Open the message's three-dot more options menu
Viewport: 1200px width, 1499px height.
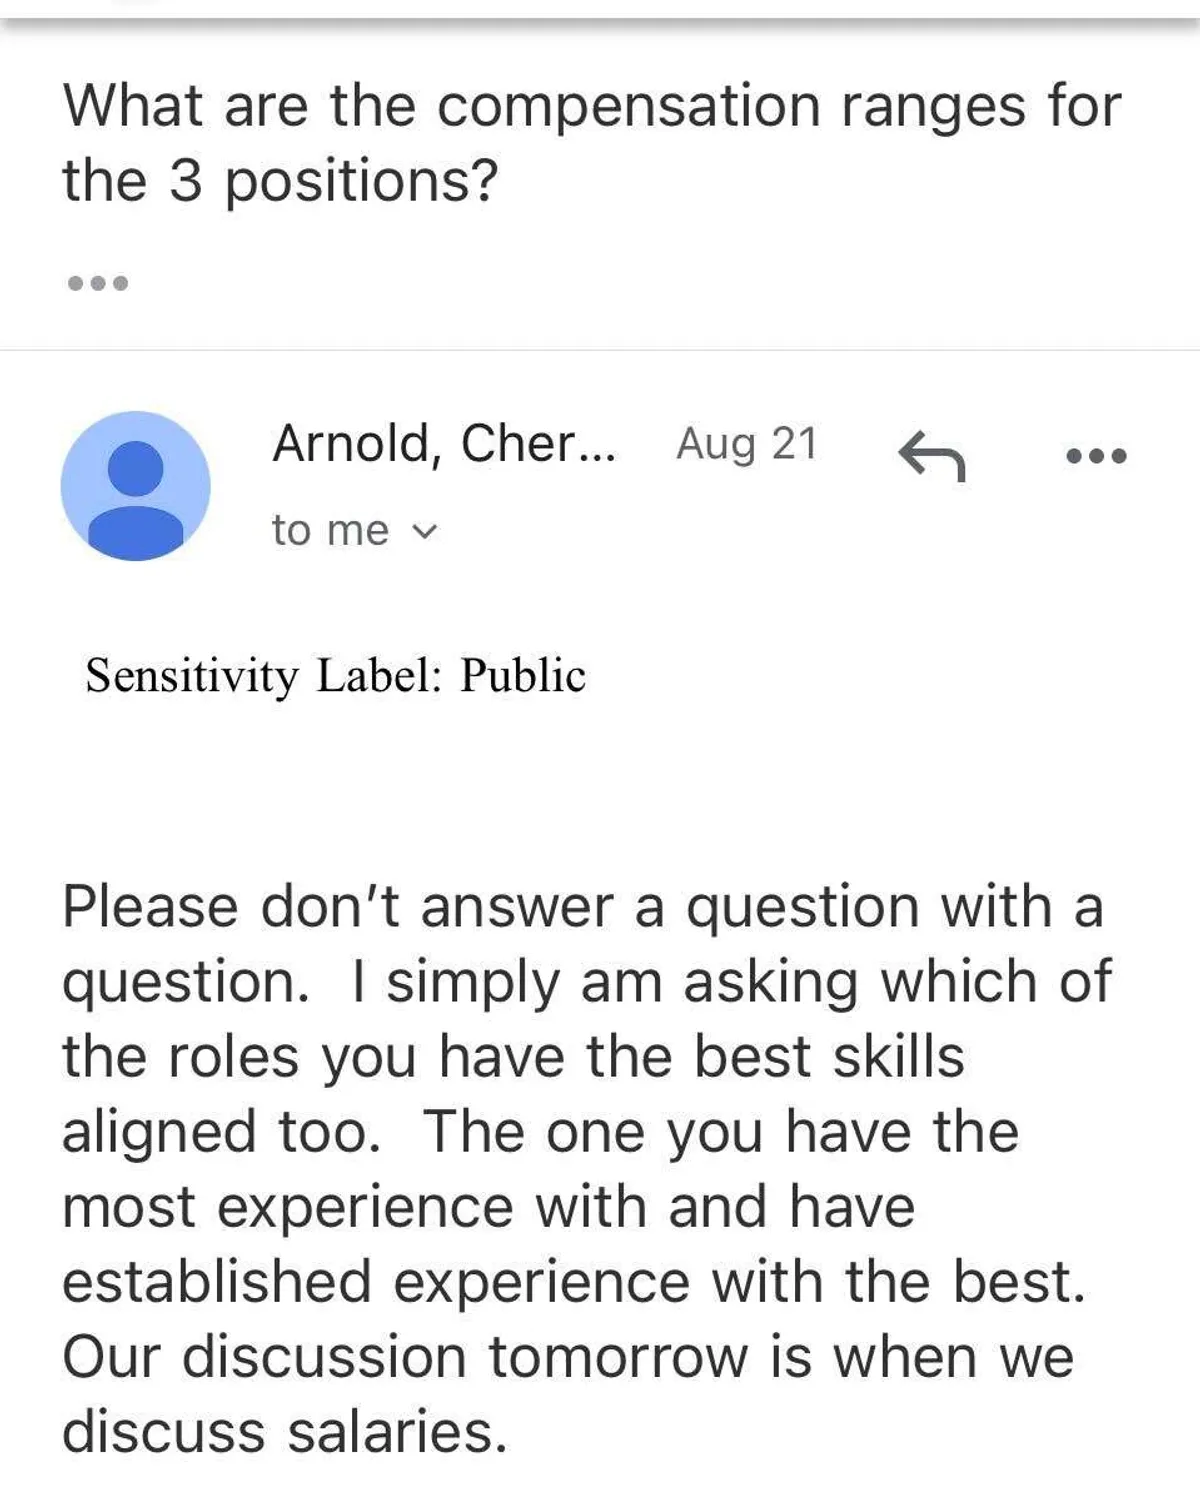click(x=1096, y=456)
